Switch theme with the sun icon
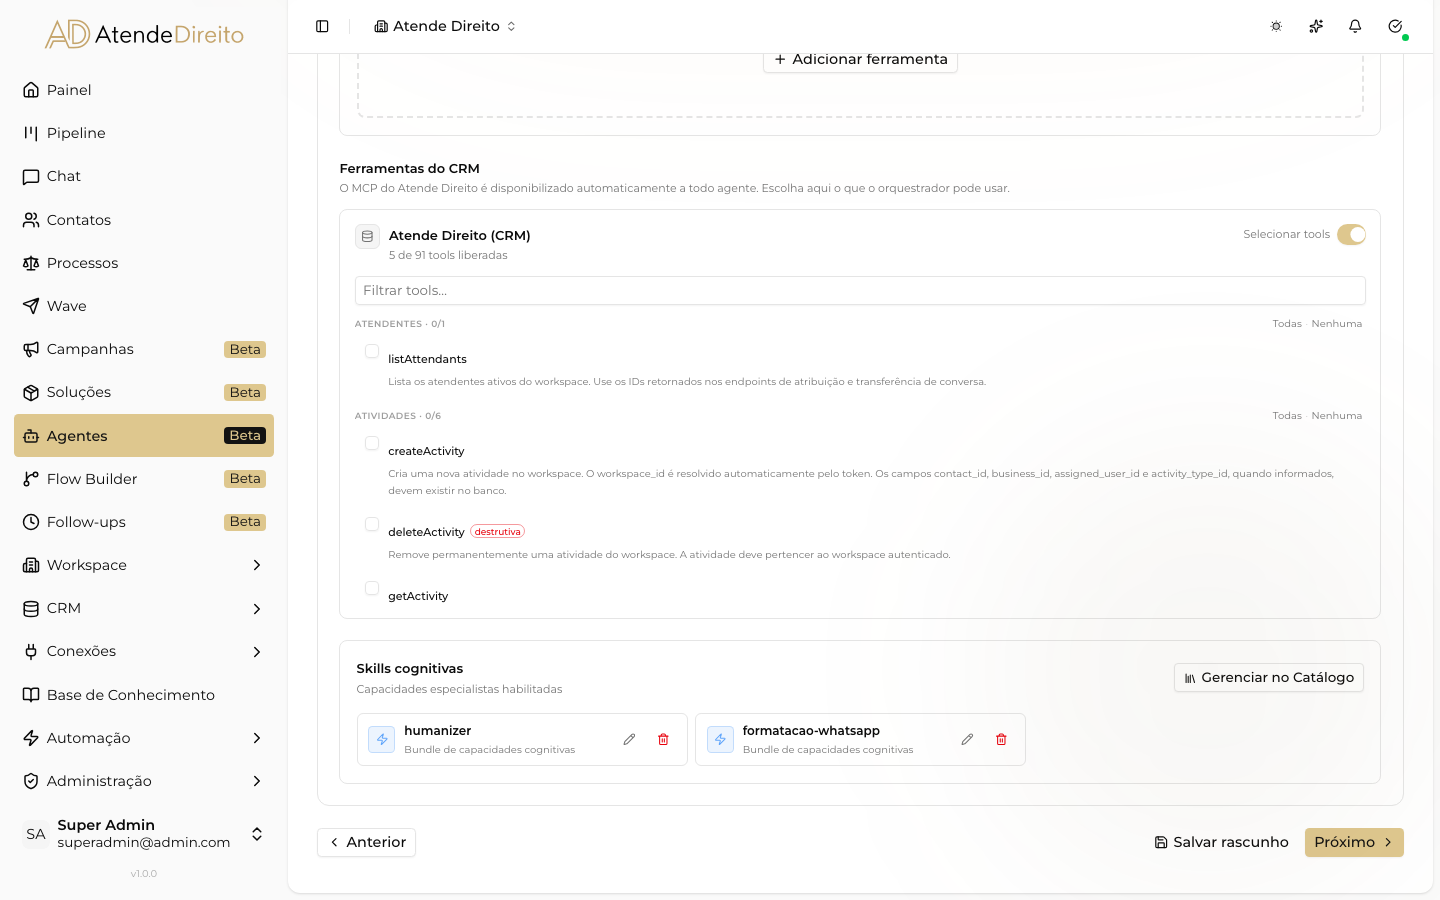This screenshot has height=900, width=1440. [x=1276, y=26]
